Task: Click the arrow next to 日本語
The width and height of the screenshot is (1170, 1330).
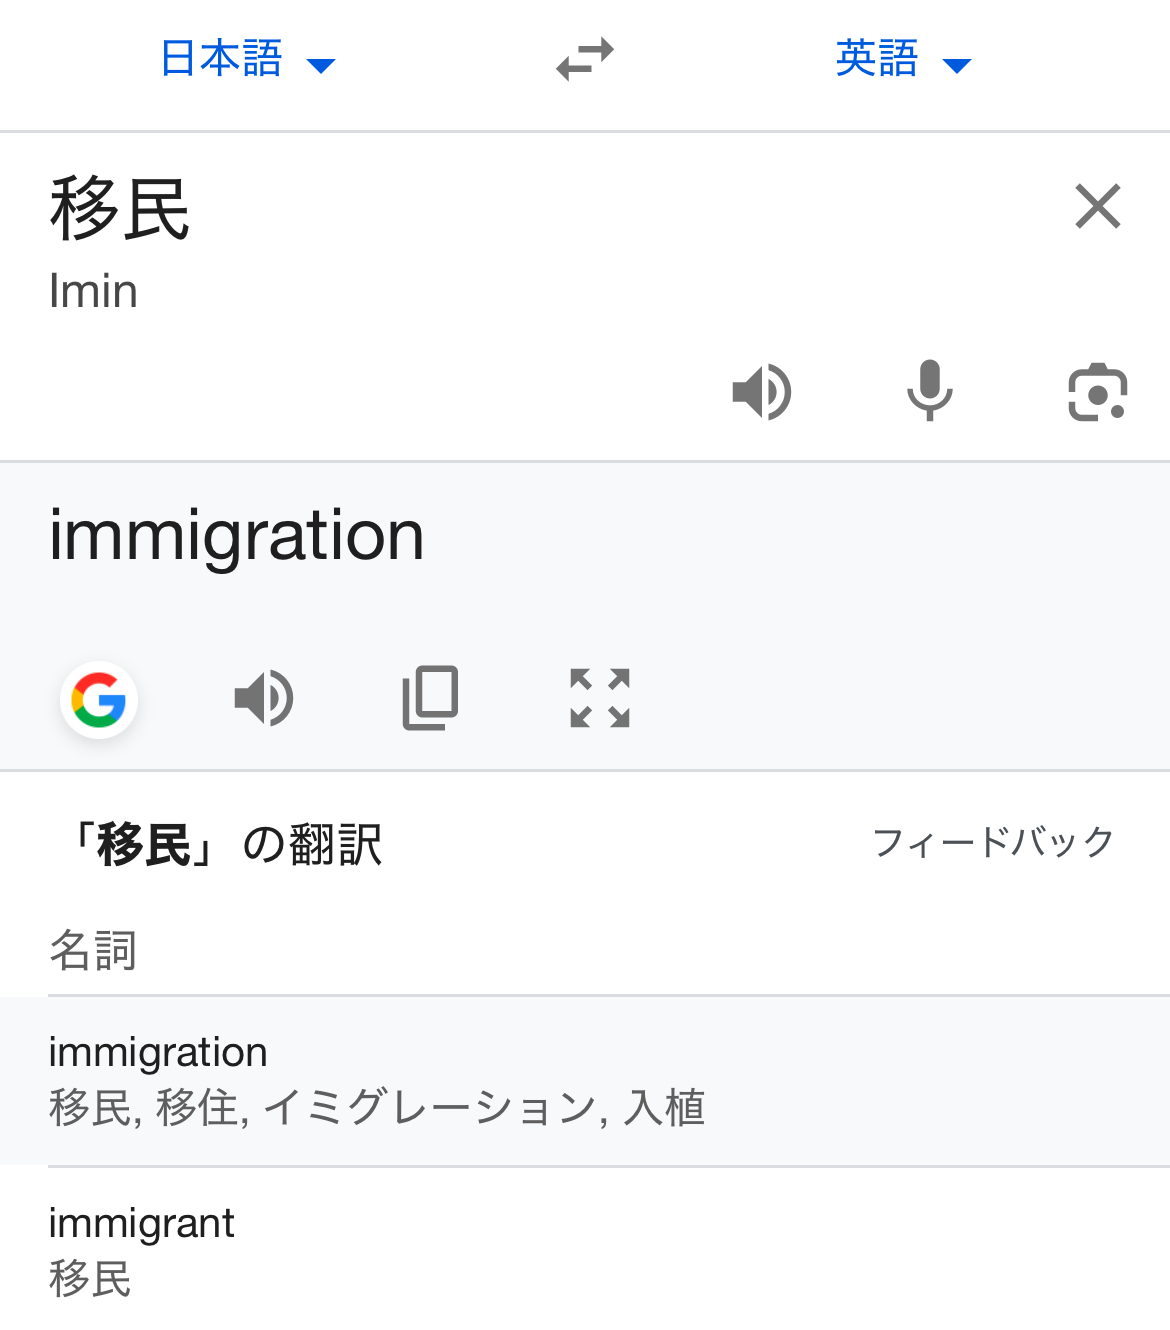Action: (321, 66)
